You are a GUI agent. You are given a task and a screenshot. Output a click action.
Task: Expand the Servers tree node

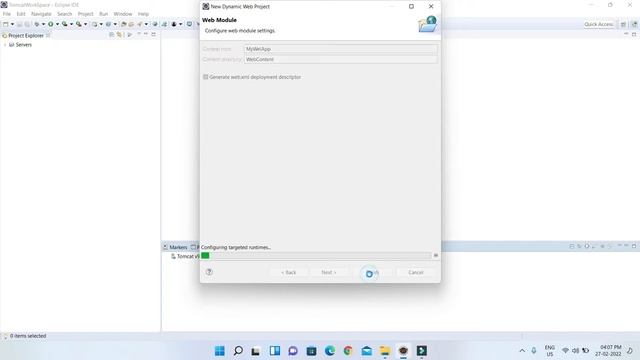pyautogui.click(x=5, y=45)
